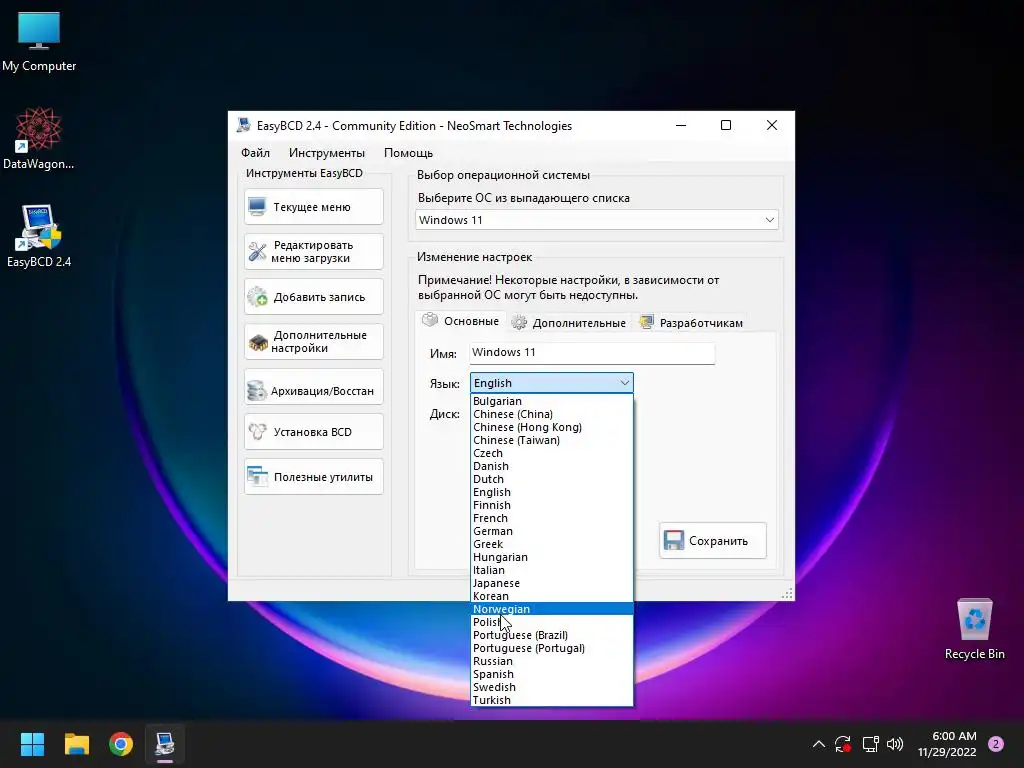
Task: Open the Recycle Bin desktop icon
Action: click(x=974, y=629)
